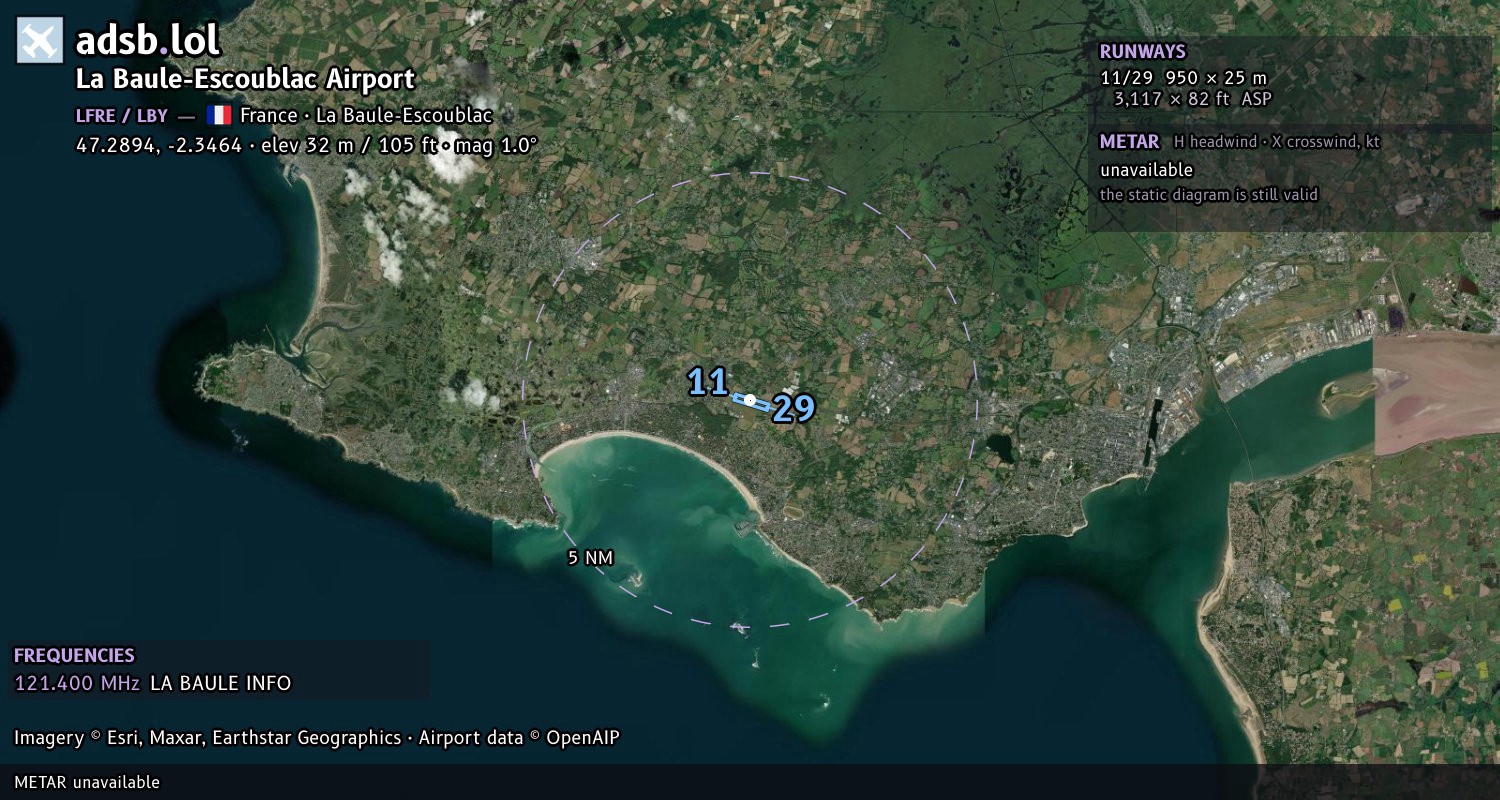Viewport: 1500px width, 800px height.
Task: Click the adsb.lol site title
Action: (x=148, y=41)
